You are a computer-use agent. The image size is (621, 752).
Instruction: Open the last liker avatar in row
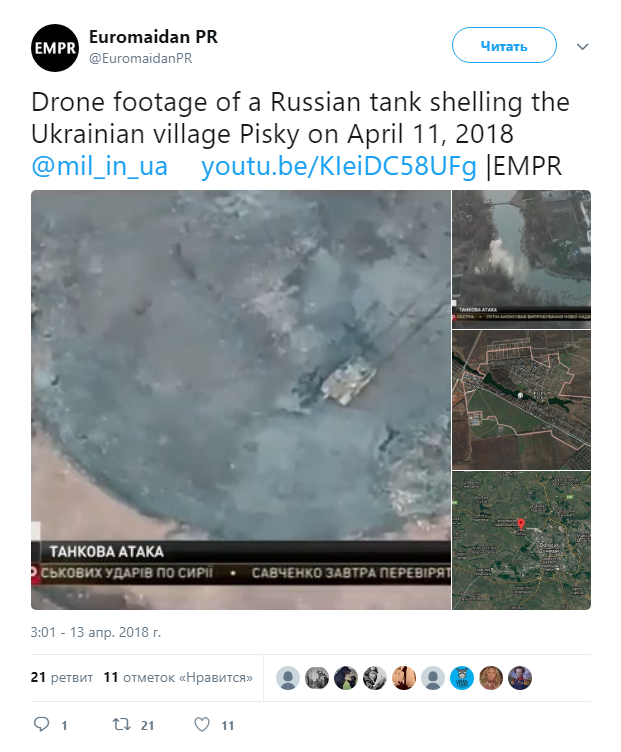[x=520, y=678]
